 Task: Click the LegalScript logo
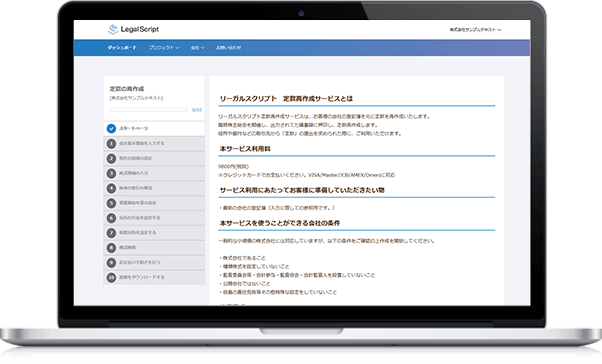pyautogui.click(x=133, y=29)
